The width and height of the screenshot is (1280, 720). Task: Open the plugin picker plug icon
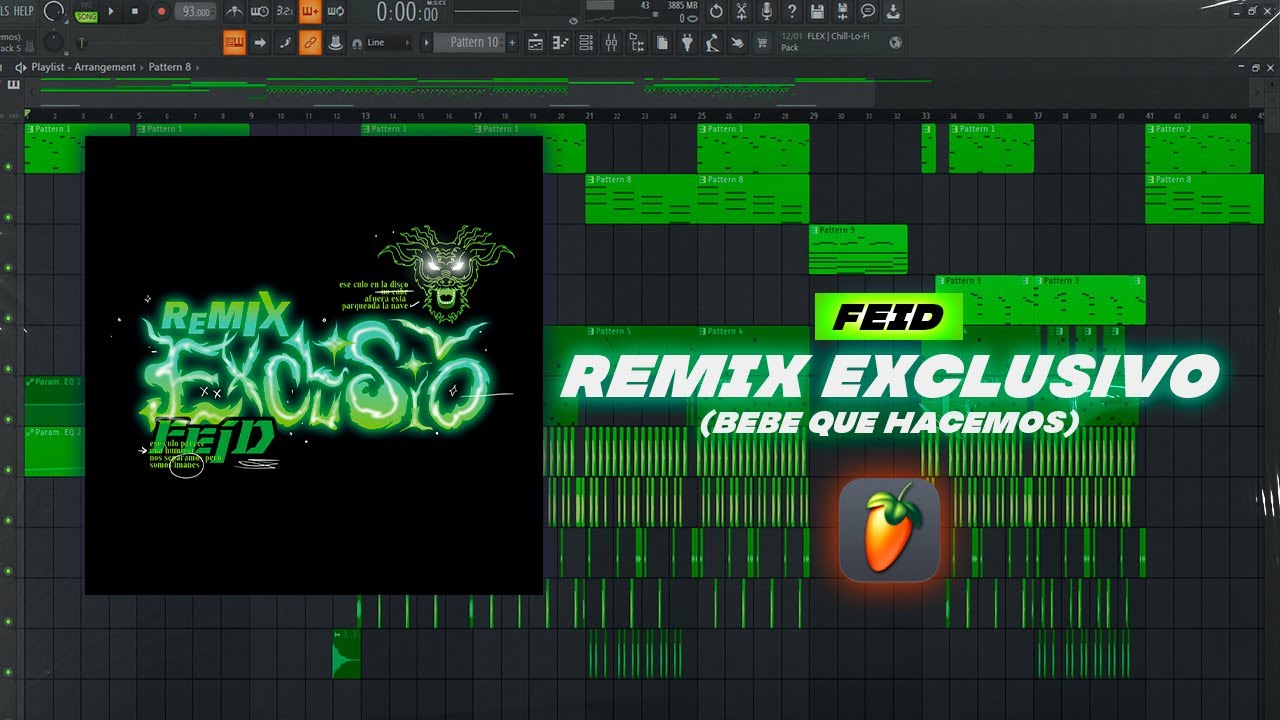pos(687,43)
